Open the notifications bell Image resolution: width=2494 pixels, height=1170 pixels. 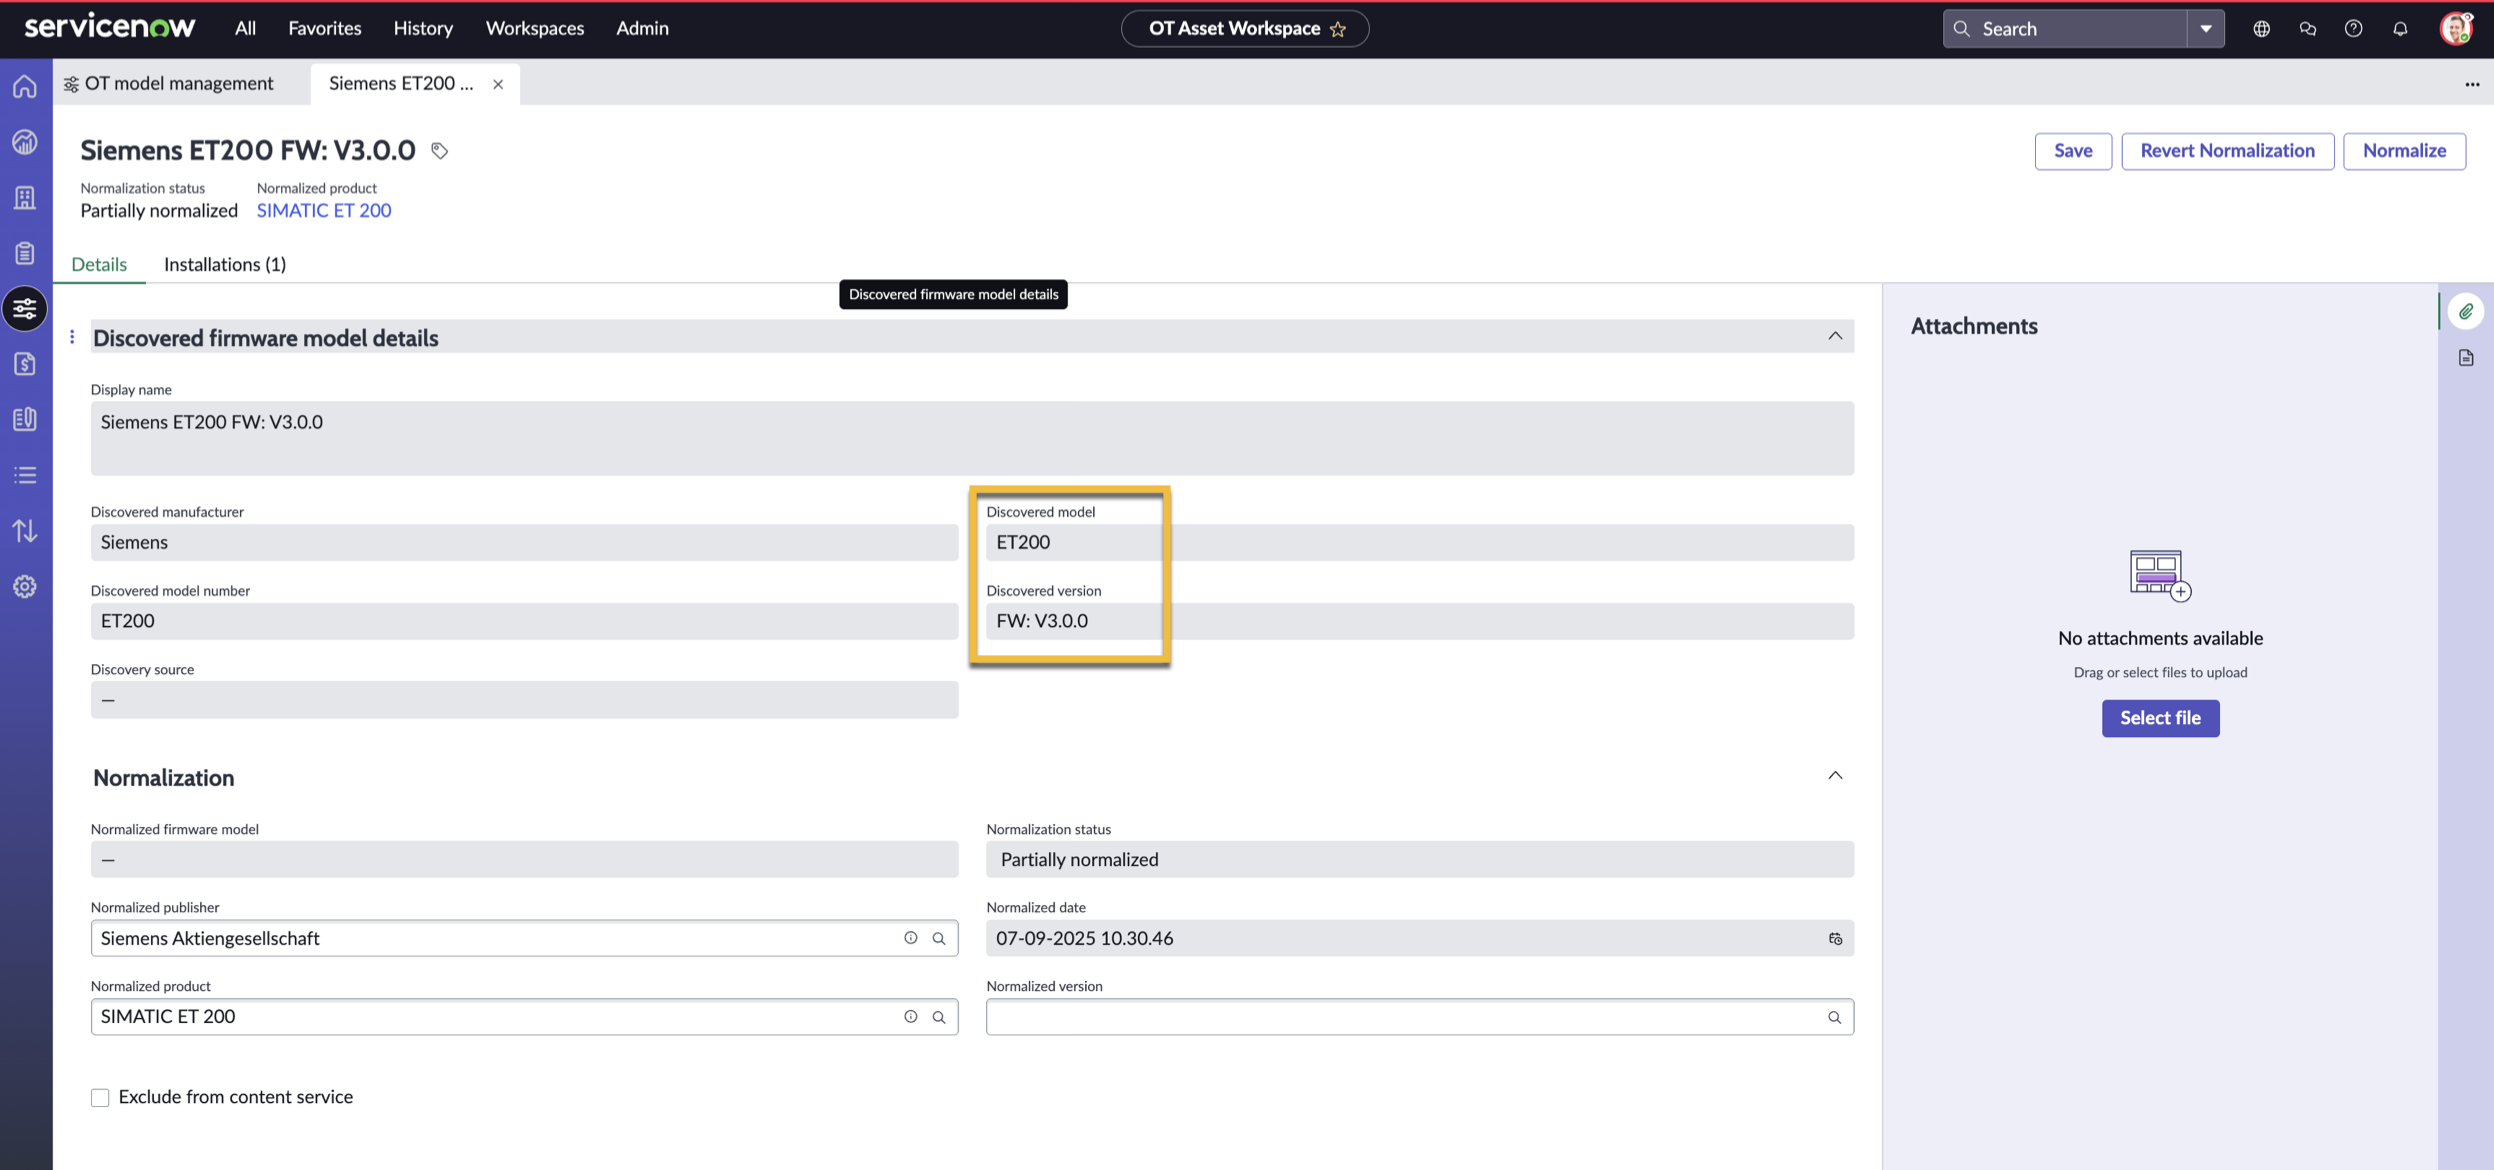2400,29
